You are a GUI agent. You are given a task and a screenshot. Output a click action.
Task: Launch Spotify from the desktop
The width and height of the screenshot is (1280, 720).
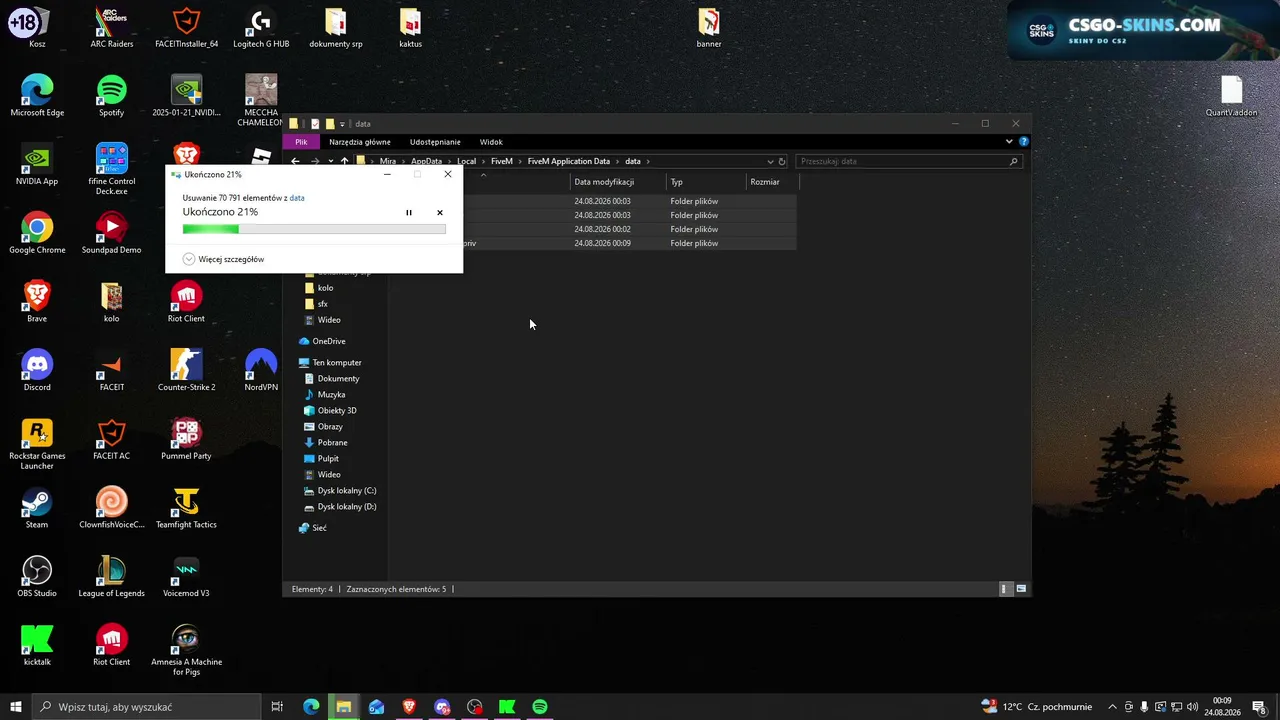pyautogui.click(x=112, y=96)
